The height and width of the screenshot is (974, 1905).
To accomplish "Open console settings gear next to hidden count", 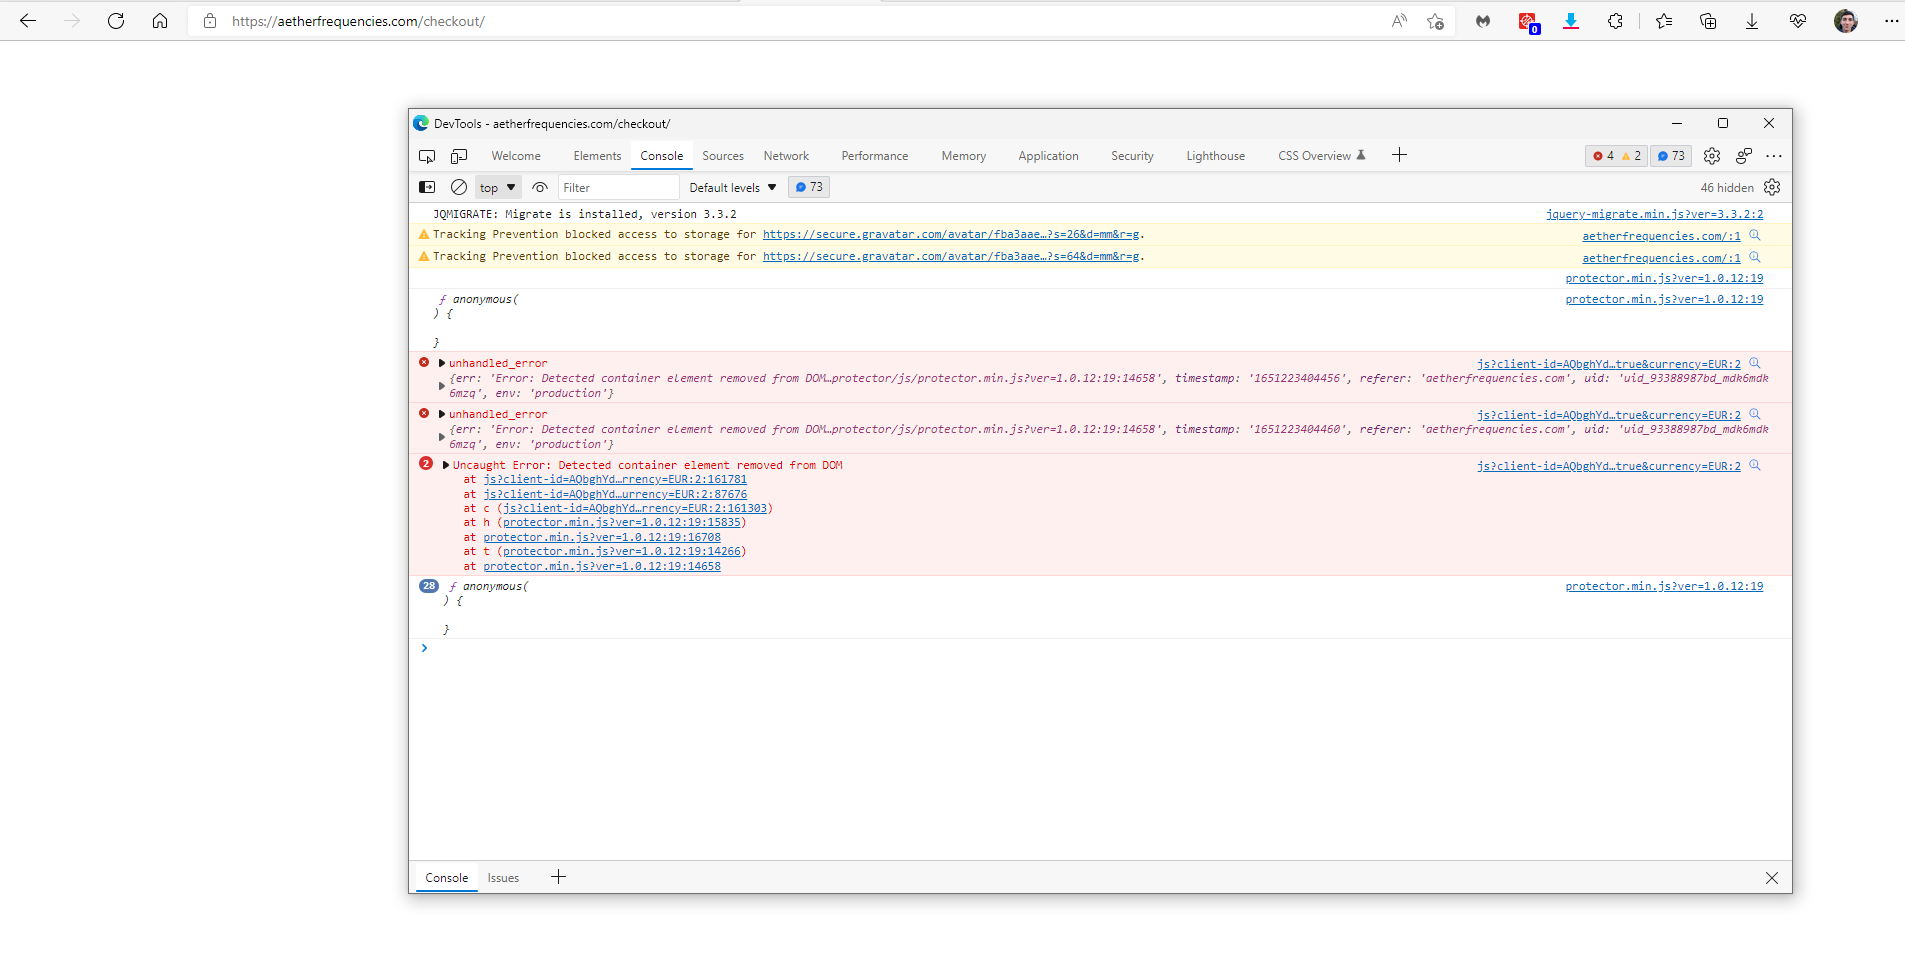I will [x=1772, y=187].
